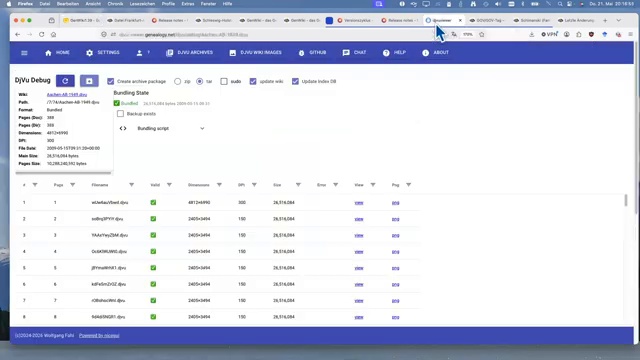The image size is (640, 360).
Task: Open a new tab with plus button
Action: (605, 20)
